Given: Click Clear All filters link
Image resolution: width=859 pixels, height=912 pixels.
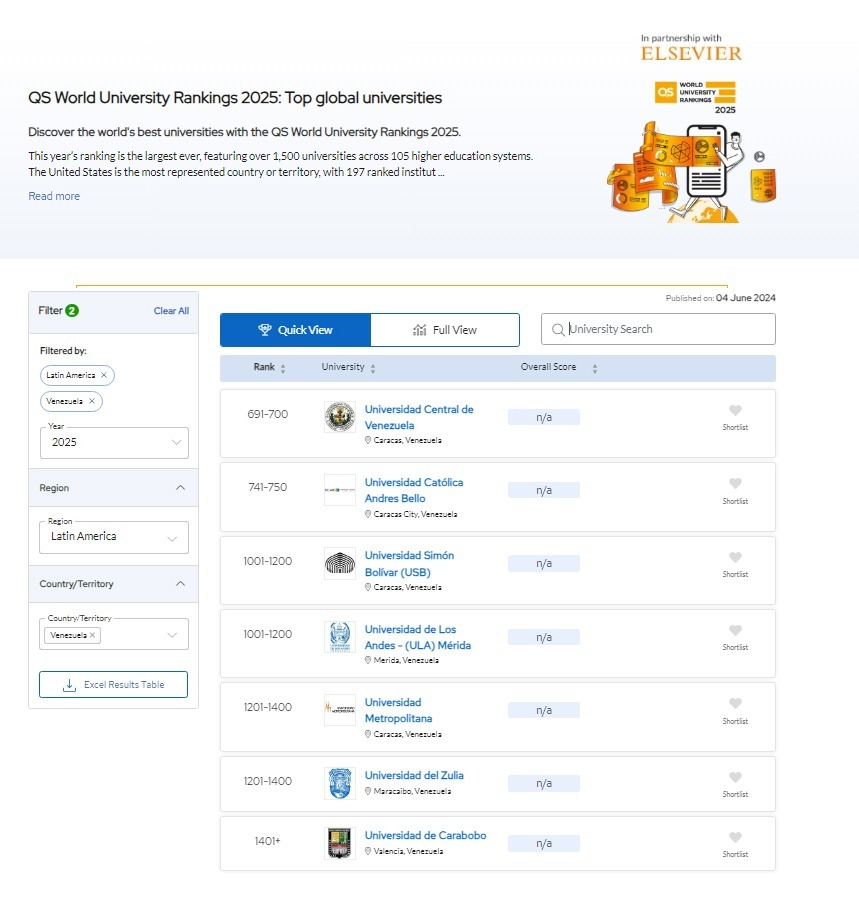Looking at the screenshot, I should pos(171,311).
